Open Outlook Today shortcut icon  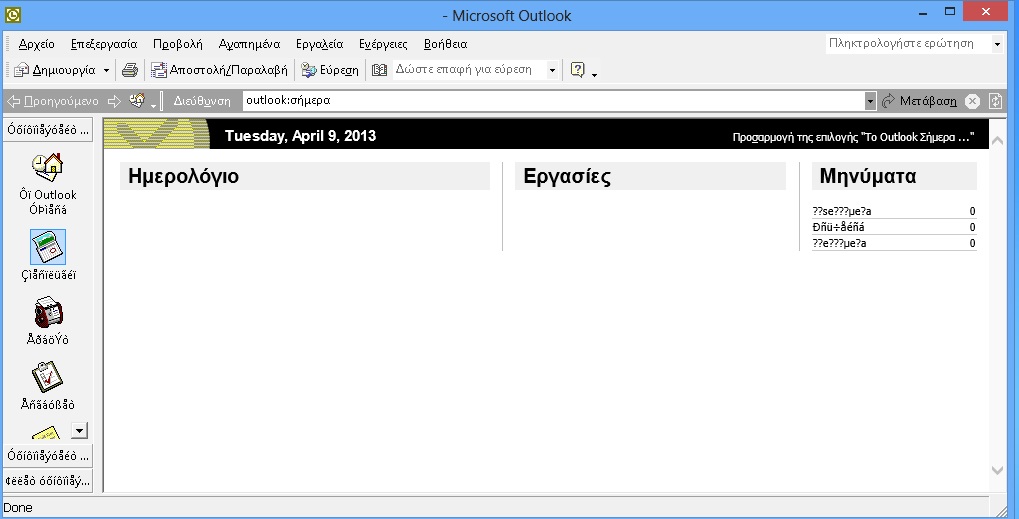(47, 168)
